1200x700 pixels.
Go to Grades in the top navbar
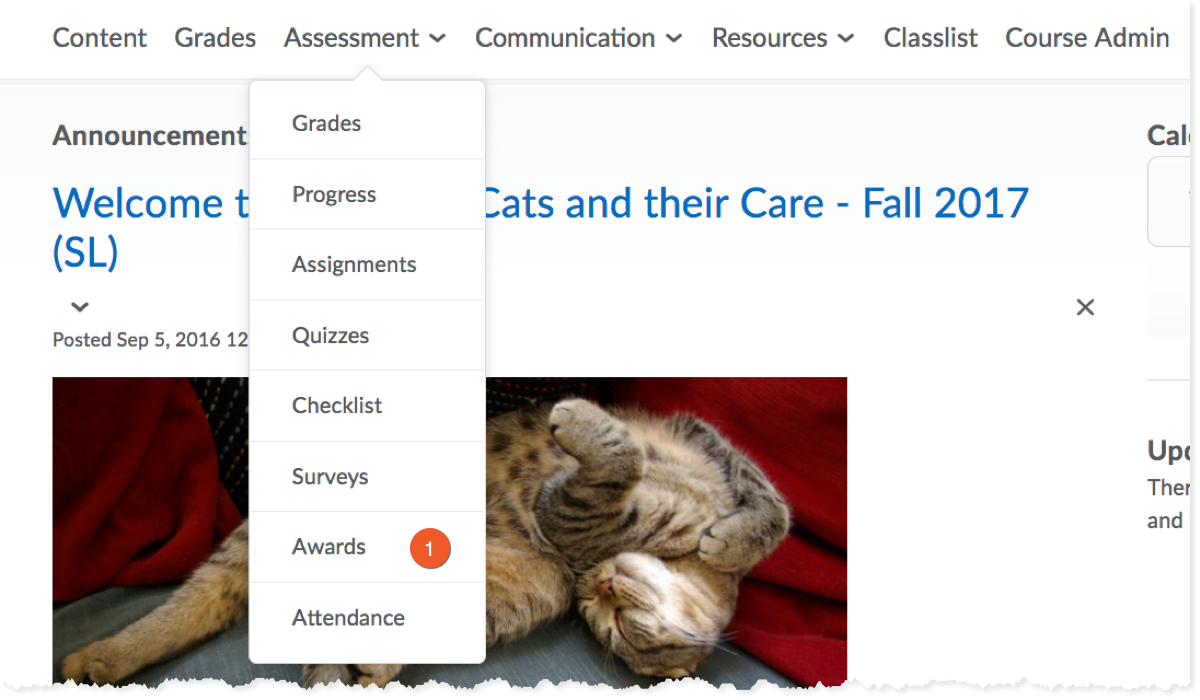tap(215, 38)
